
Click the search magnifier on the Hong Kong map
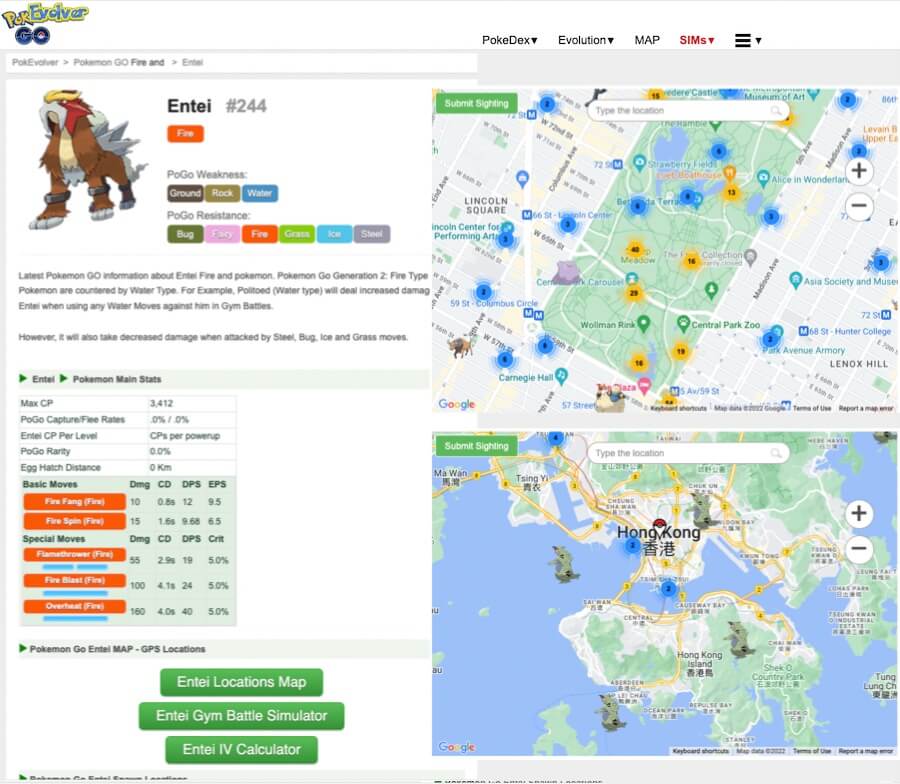click(775, 453)
